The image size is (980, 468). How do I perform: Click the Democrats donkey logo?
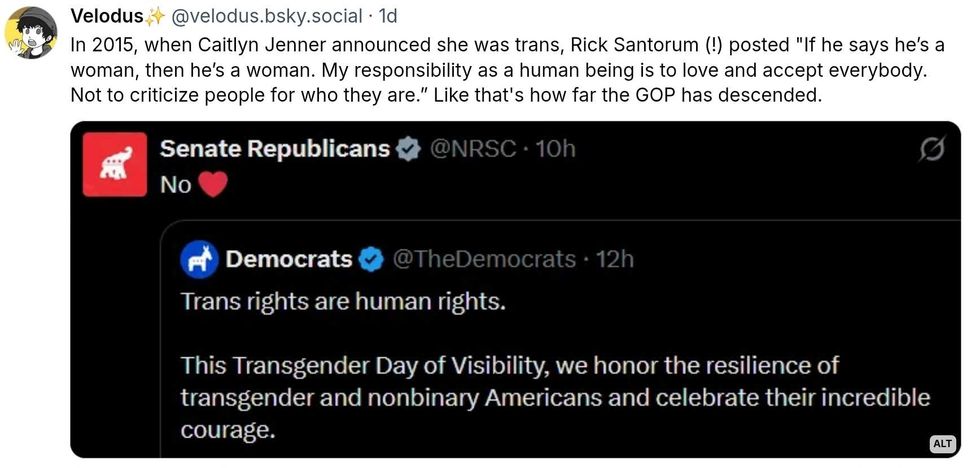coord(200,259)
